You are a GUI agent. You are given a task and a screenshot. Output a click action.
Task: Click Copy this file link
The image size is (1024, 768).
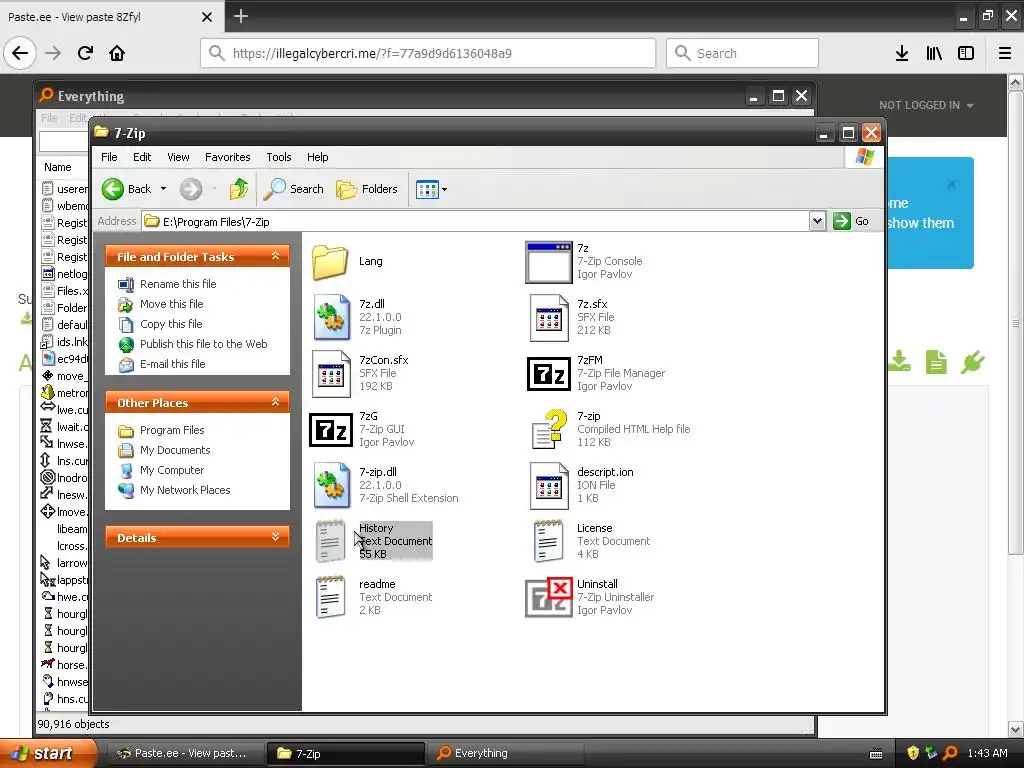tap(171, 324)
